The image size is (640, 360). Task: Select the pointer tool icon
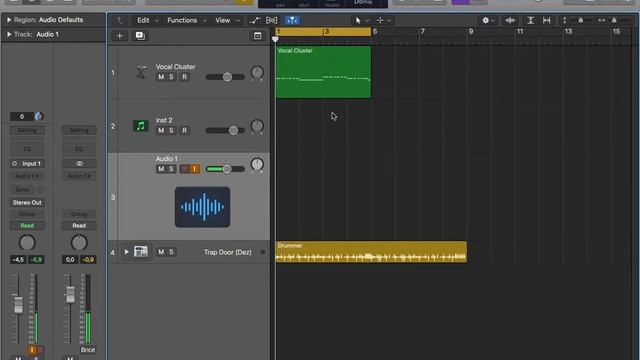coord(358,20)
